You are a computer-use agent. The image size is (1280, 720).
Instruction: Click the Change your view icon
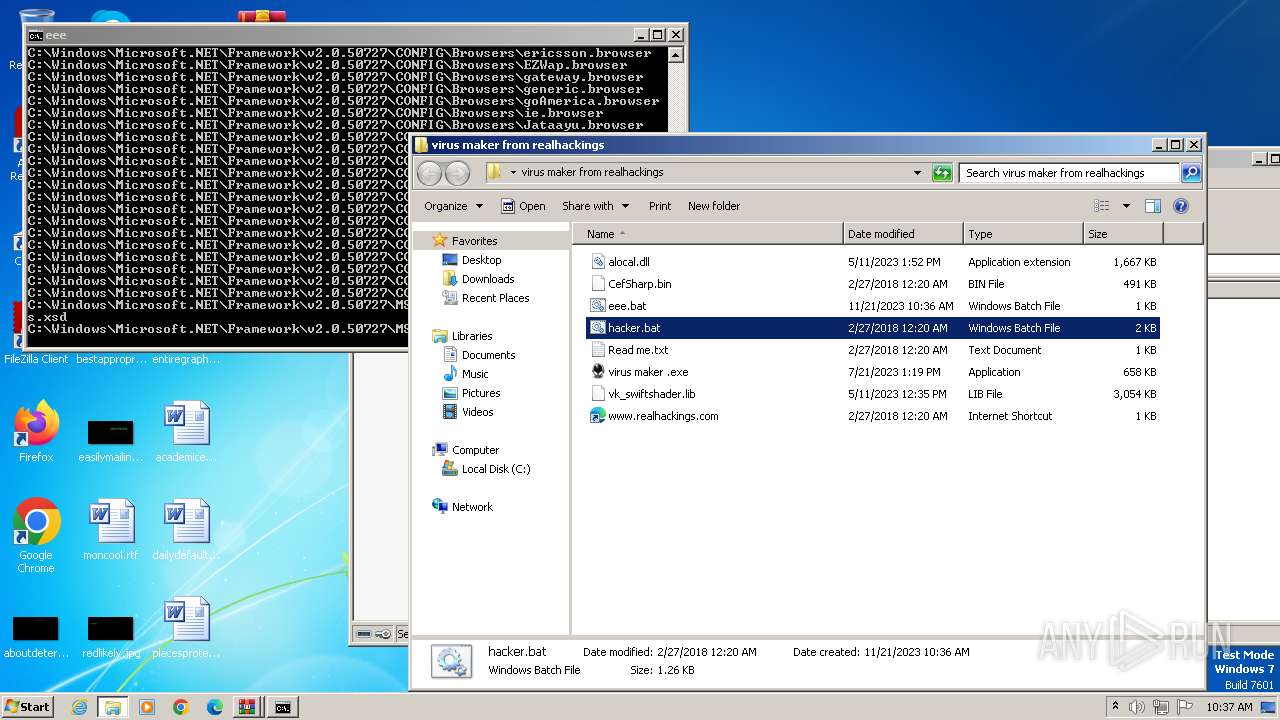click(1101, 206)
